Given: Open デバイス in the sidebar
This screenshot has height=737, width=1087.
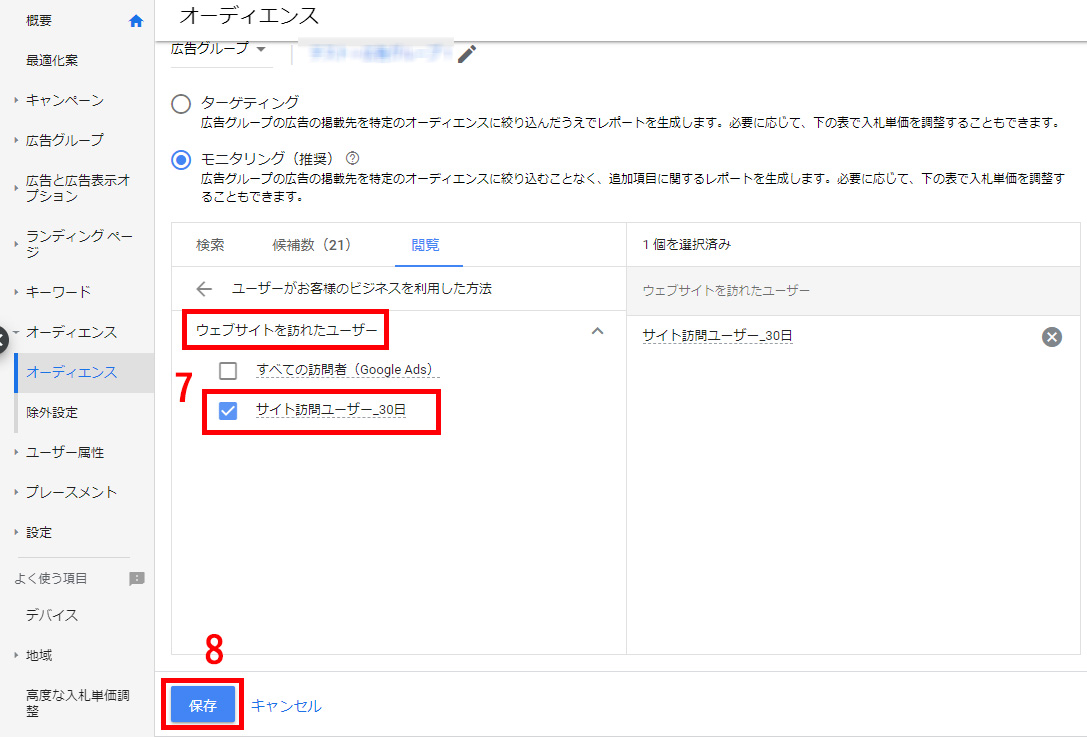Looking at the screenshot, I should tap(52, 615).
